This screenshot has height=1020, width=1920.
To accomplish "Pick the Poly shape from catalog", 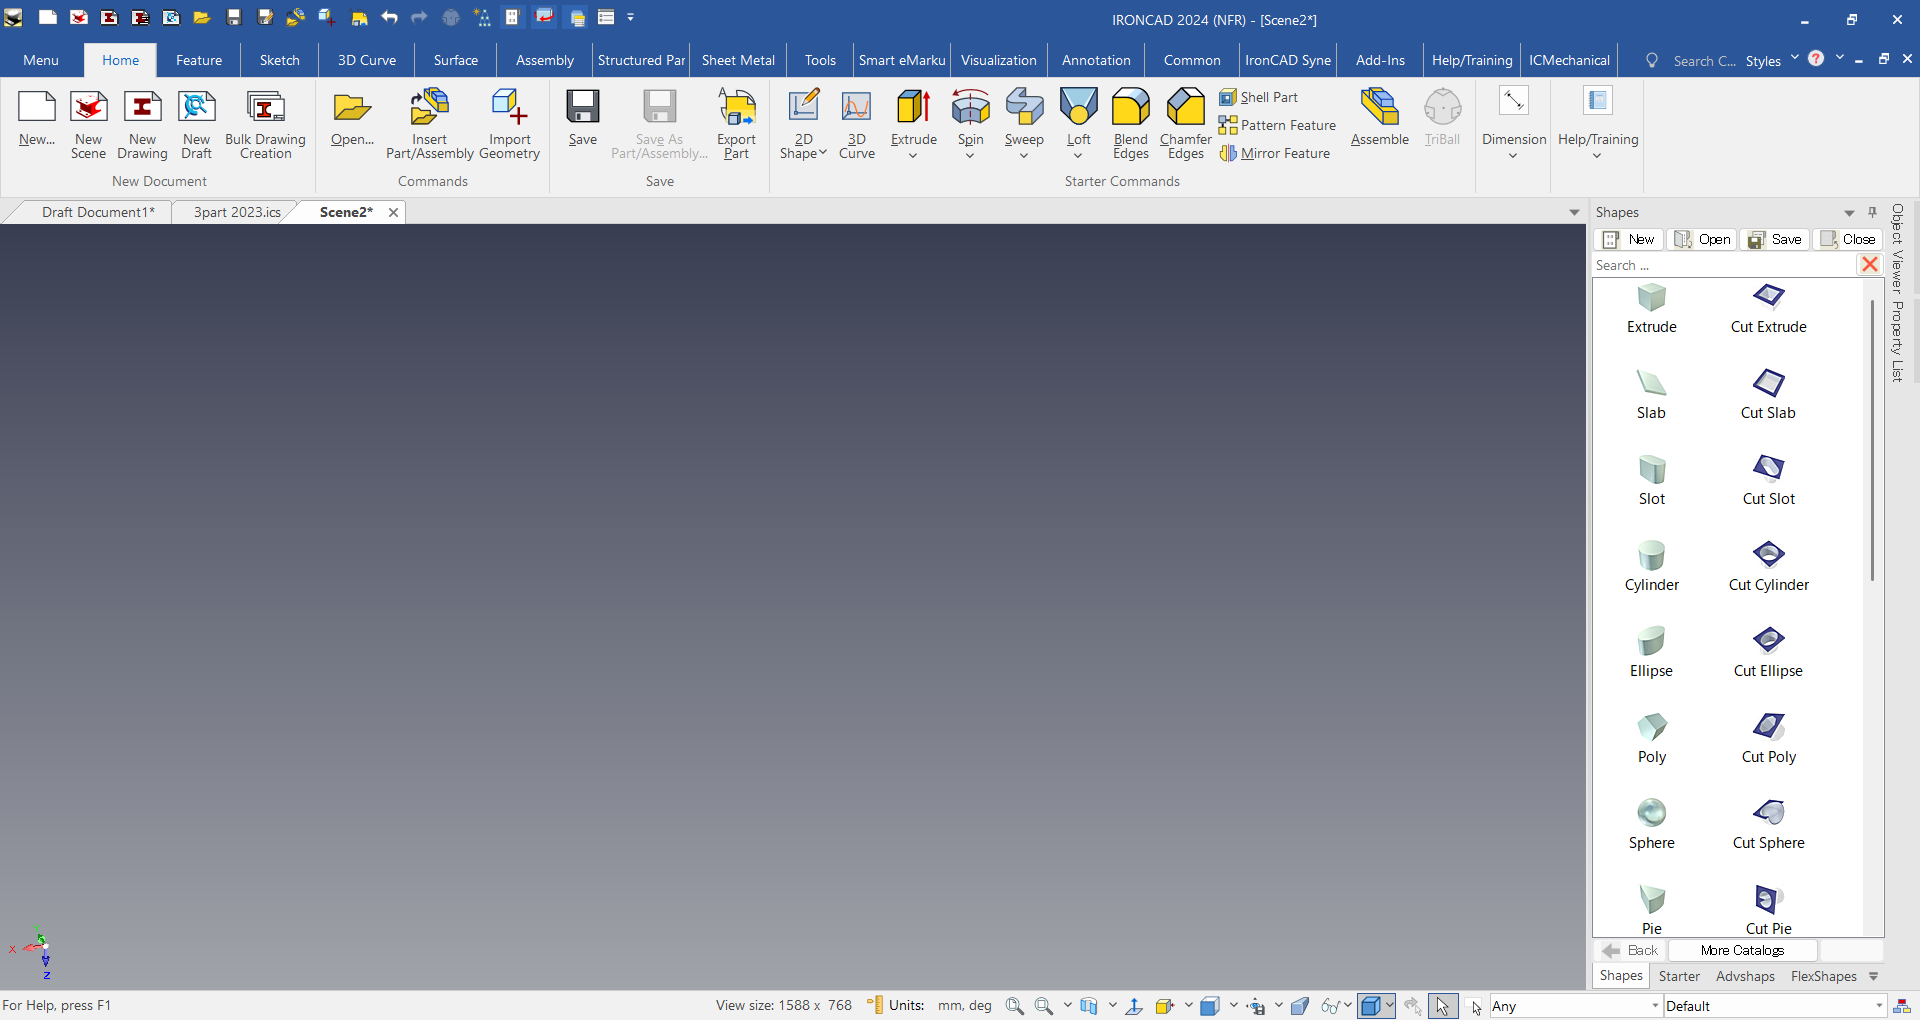I will pos(1651,738).
